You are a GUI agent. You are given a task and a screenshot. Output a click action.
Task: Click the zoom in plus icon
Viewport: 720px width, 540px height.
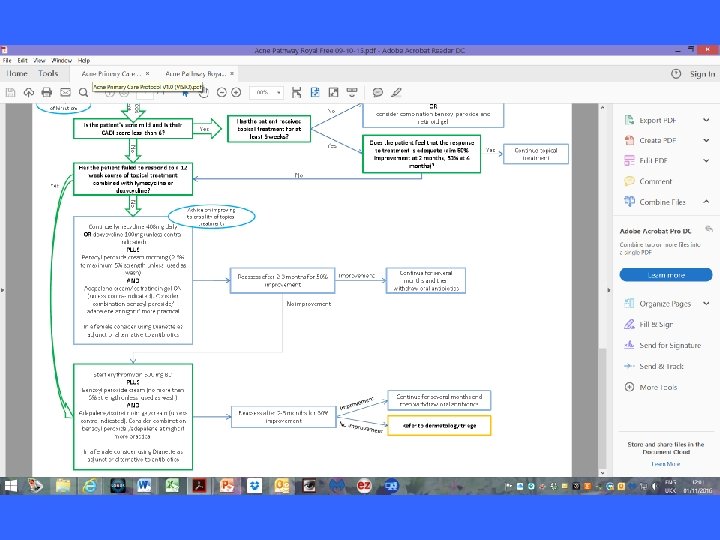tap(236, 93)
